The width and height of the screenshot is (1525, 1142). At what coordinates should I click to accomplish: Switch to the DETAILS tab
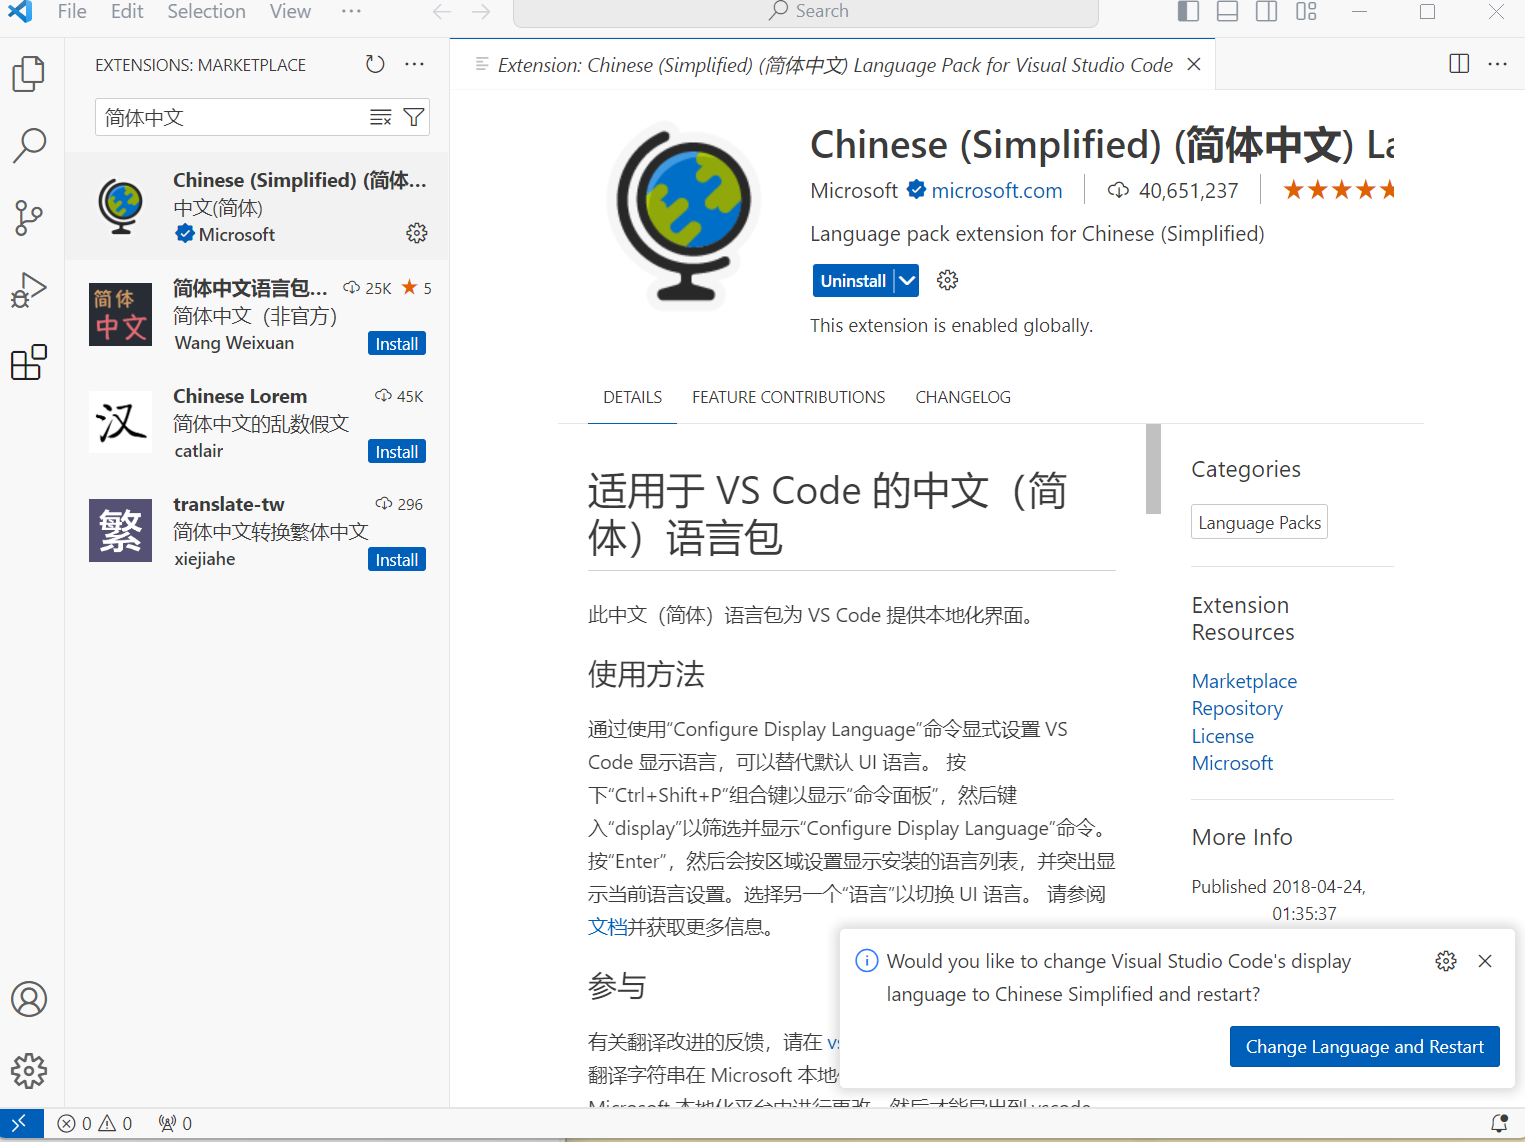[632, 397]
